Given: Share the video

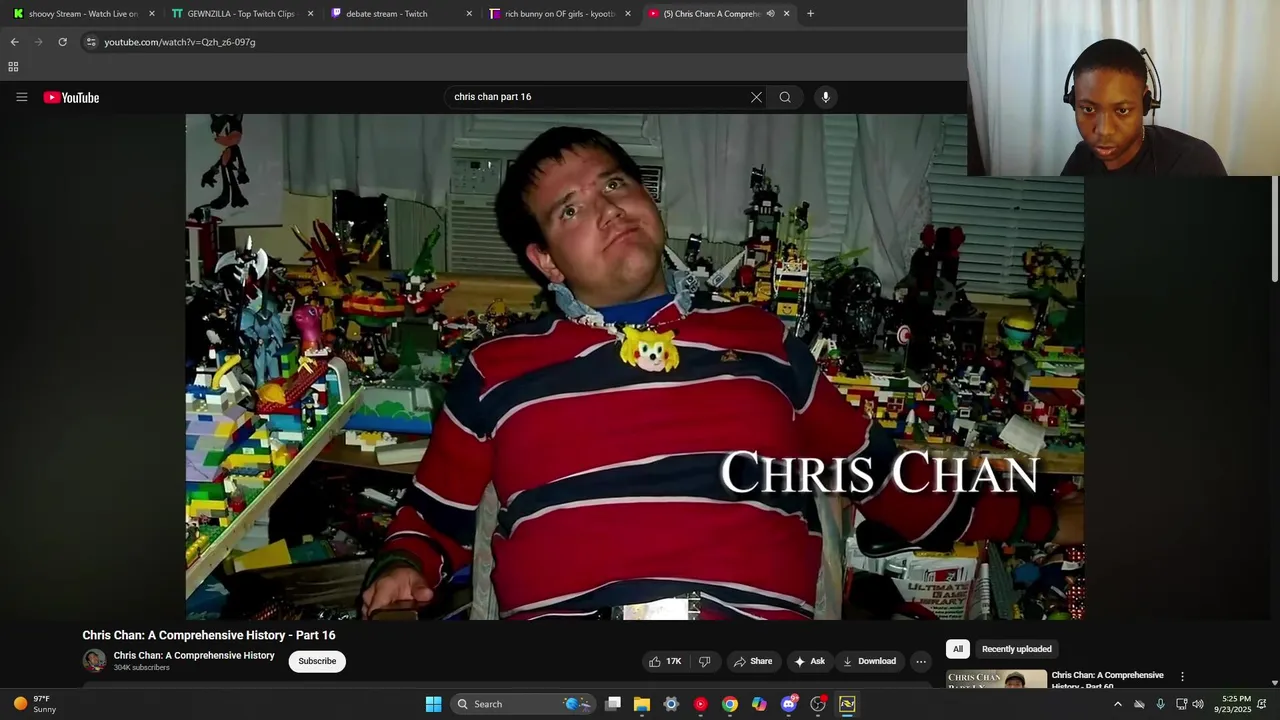Looking at the screenshot, I should point(752,661).
